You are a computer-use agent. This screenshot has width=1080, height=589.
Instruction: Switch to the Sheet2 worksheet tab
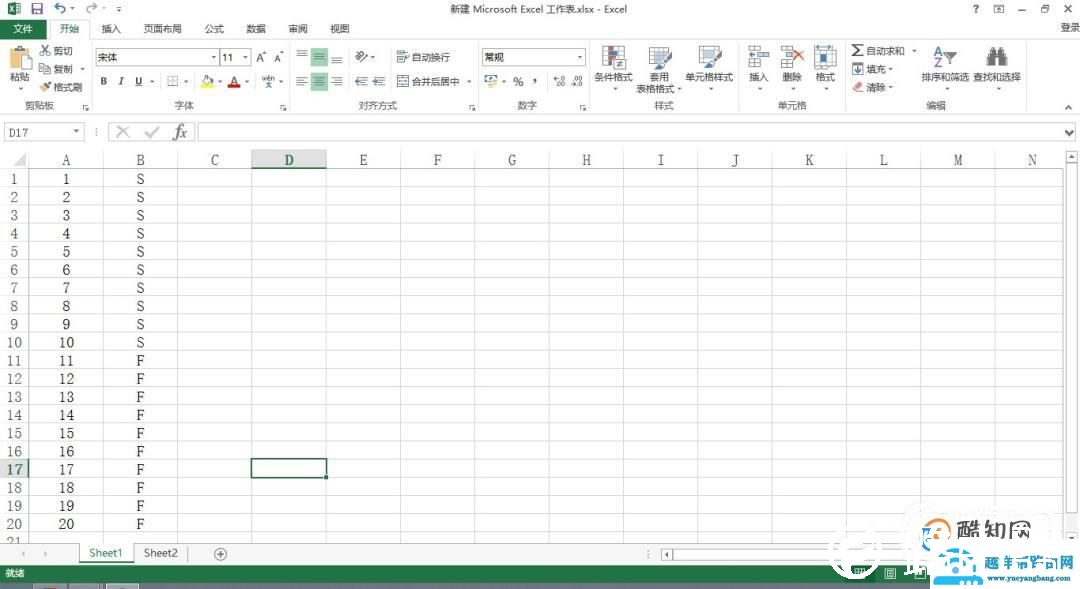point(160,553)
